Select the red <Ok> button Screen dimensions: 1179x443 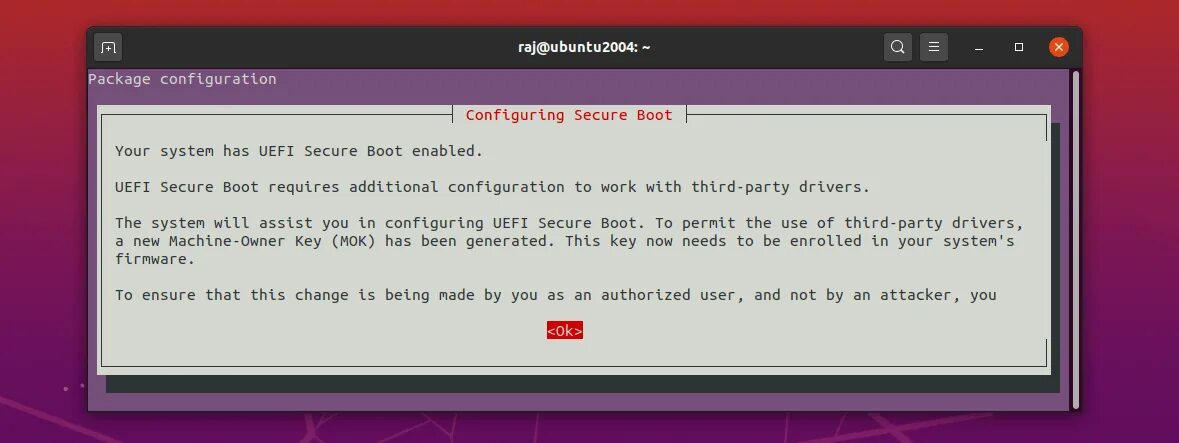pyautogui.click(x=565, y=331)
